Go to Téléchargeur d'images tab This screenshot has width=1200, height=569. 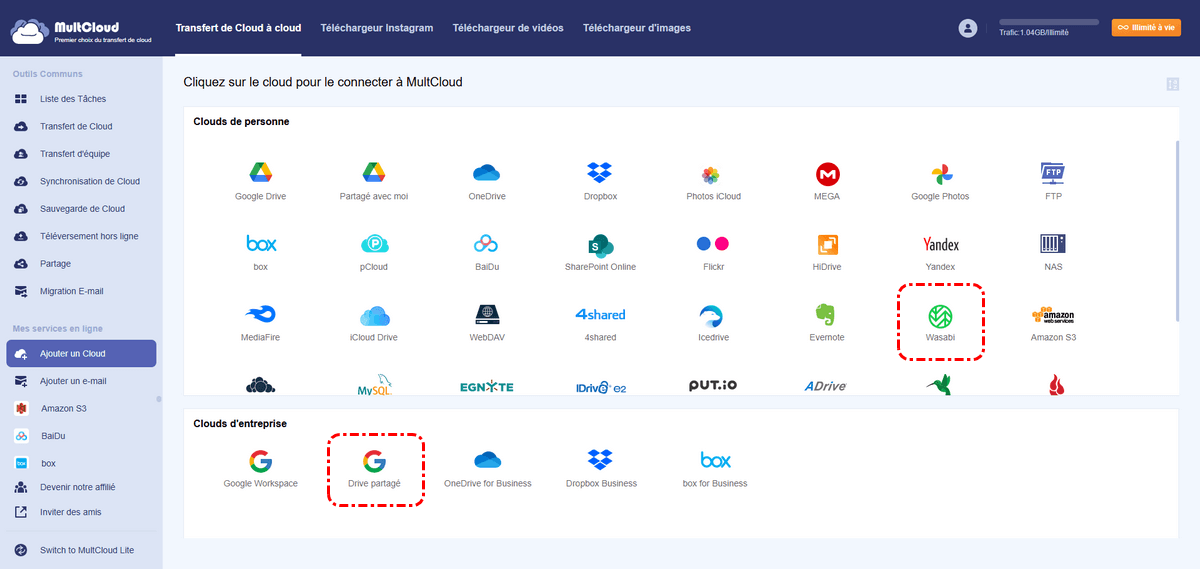[637, 28]
